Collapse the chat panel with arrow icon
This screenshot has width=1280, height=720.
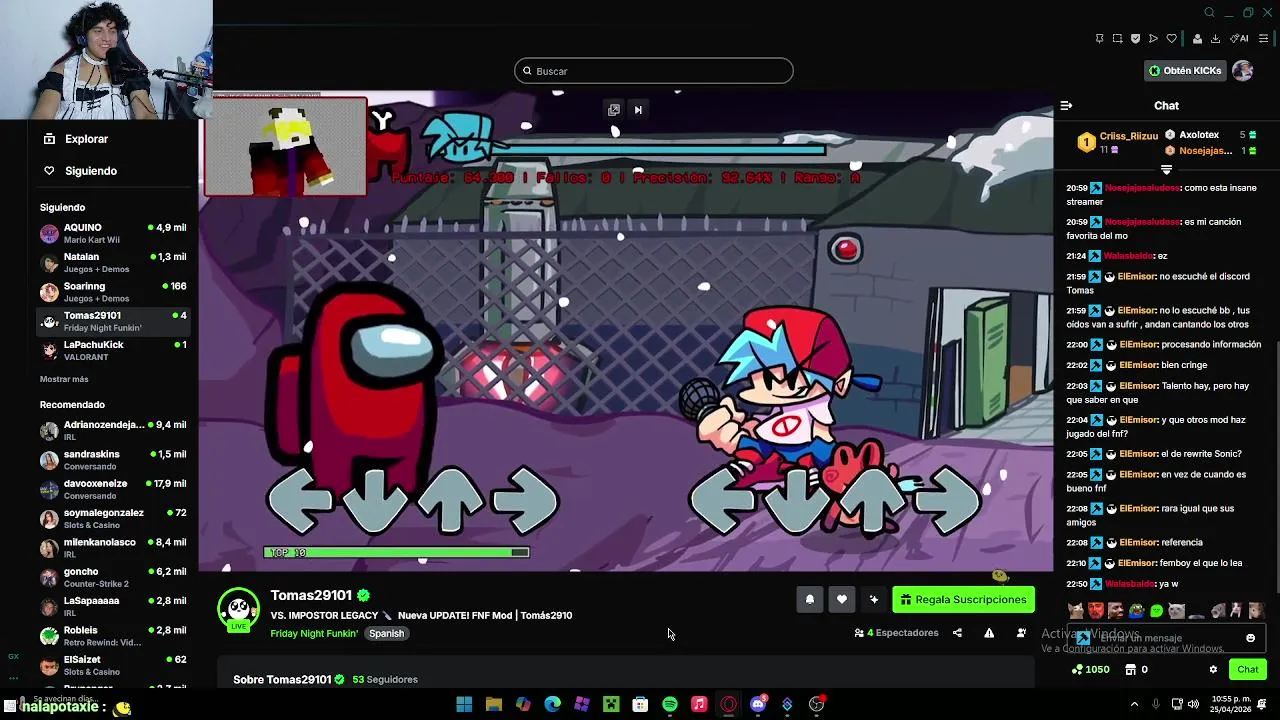click(1066, 105)
